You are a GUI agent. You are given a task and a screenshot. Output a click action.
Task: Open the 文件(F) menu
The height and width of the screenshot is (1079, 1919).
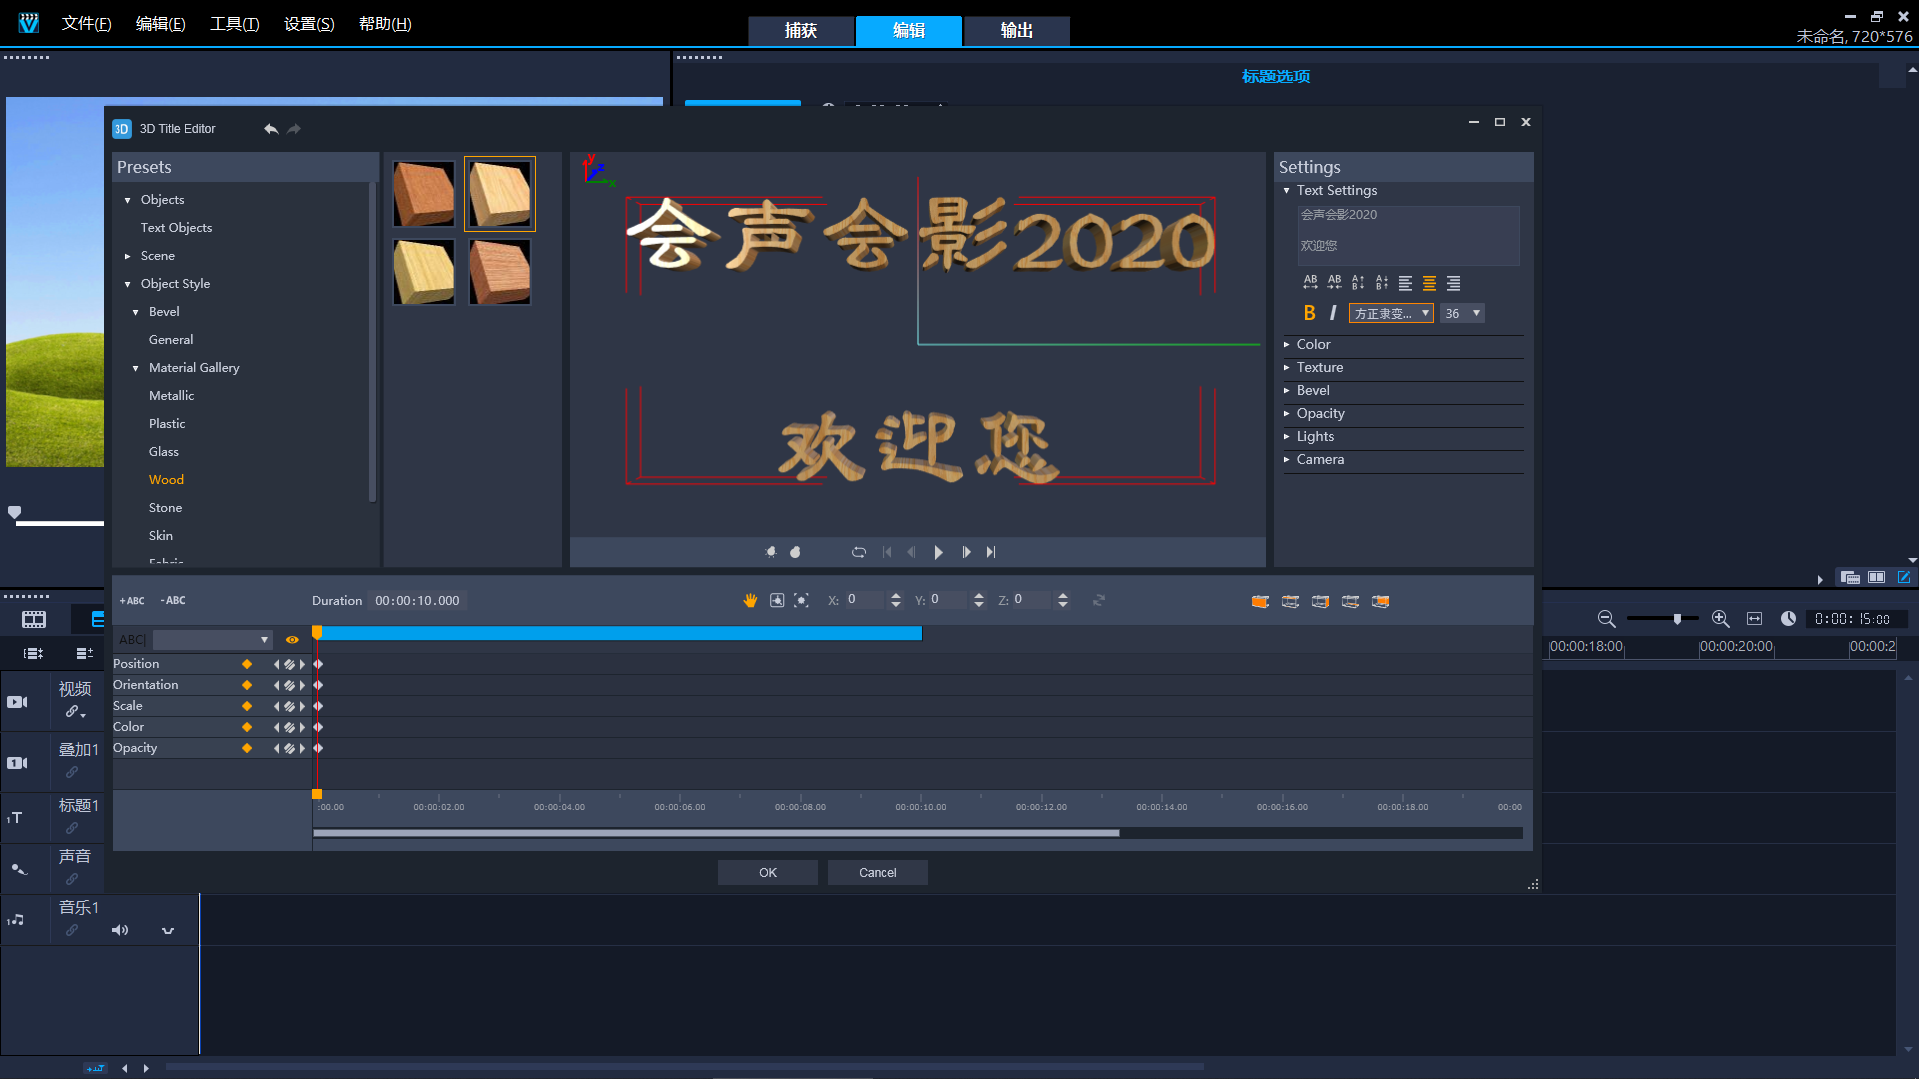coord(87,23)
